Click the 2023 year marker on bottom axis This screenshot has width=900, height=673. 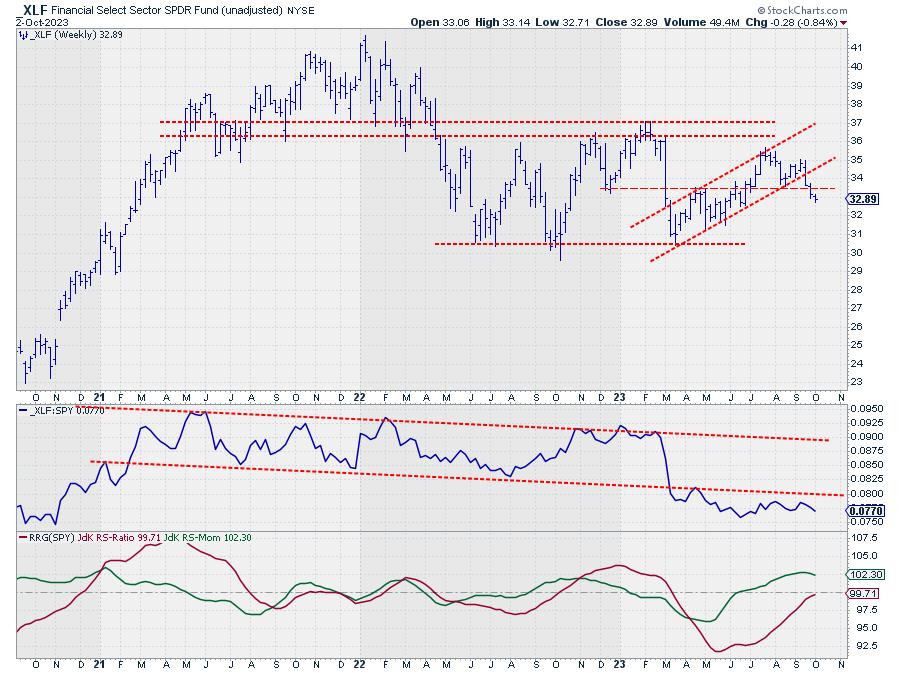[x=620, y=662]
